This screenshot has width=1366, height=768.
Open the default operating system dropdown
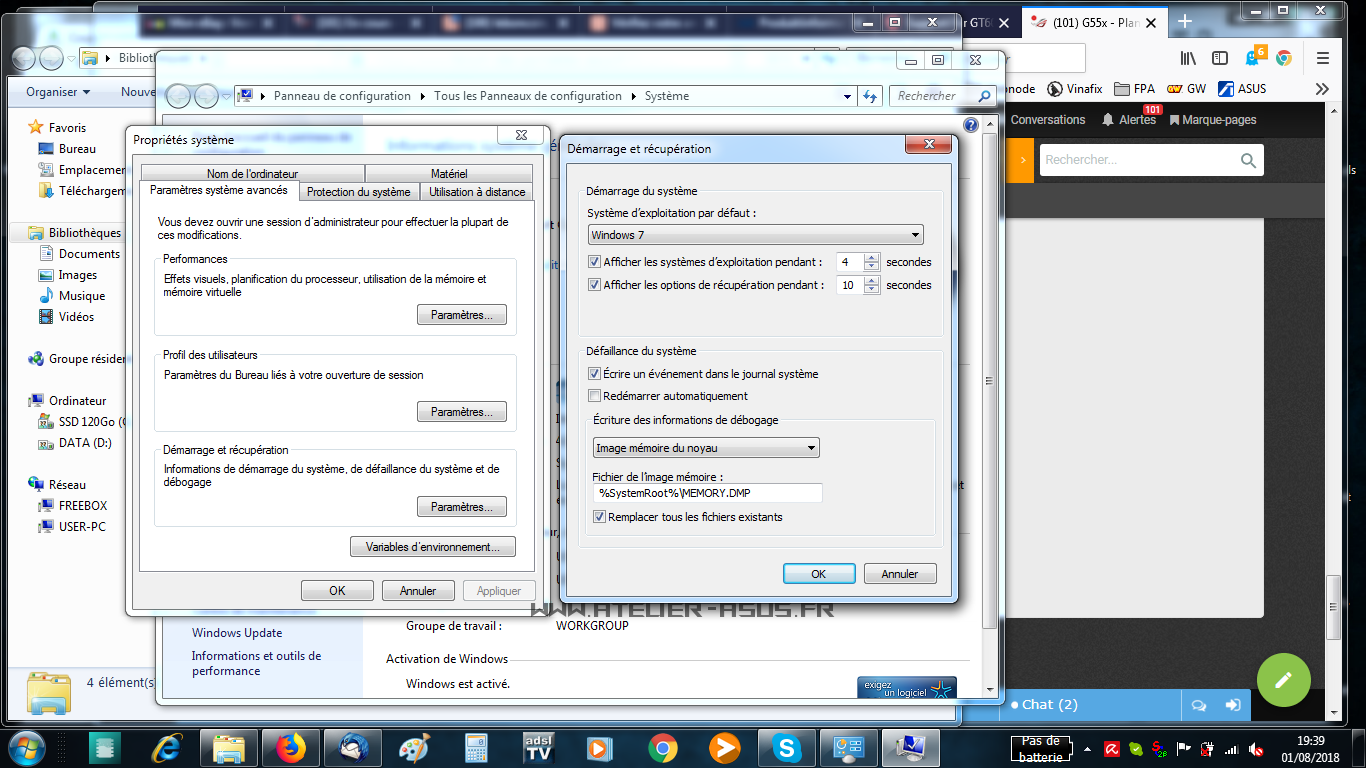point(755,235)
